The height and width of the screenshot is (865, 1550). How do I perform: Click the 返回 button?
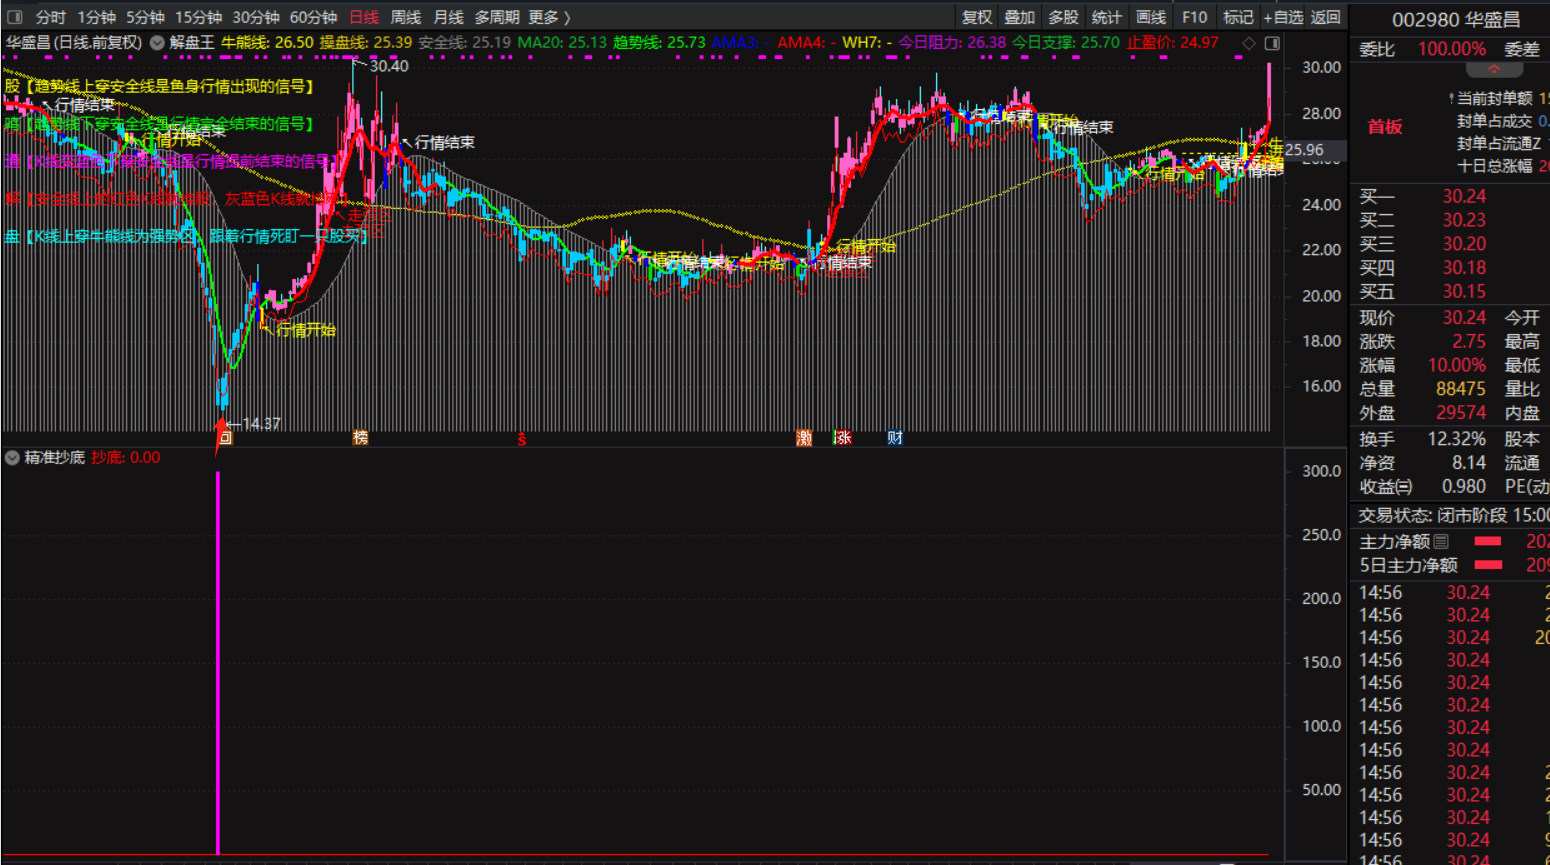(1325, 17)
